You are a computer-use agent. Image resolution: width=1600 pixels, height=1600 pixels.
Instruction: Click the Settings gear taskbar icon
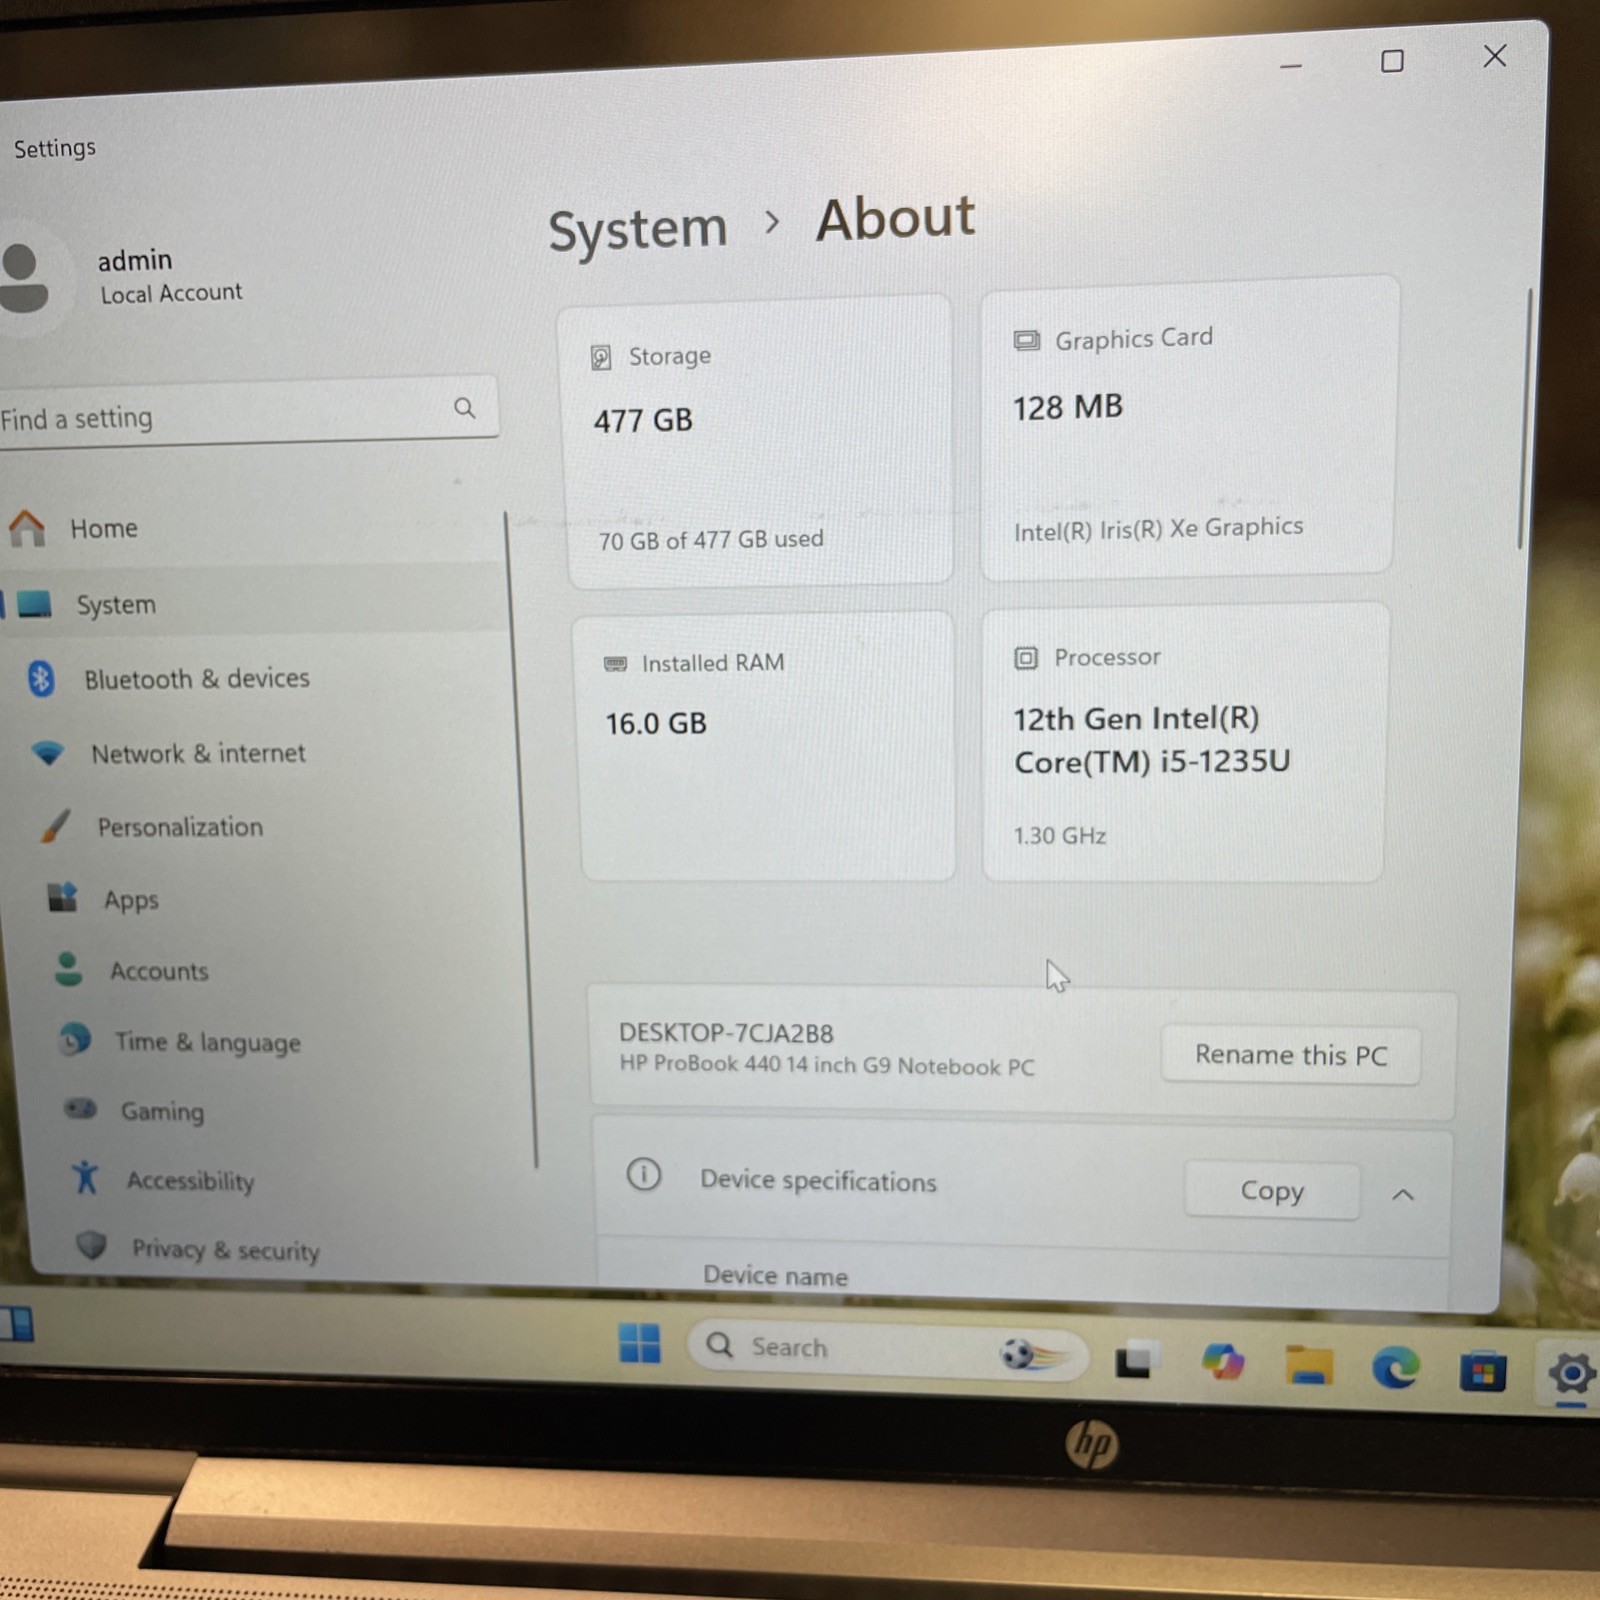pos(1571,1373)
